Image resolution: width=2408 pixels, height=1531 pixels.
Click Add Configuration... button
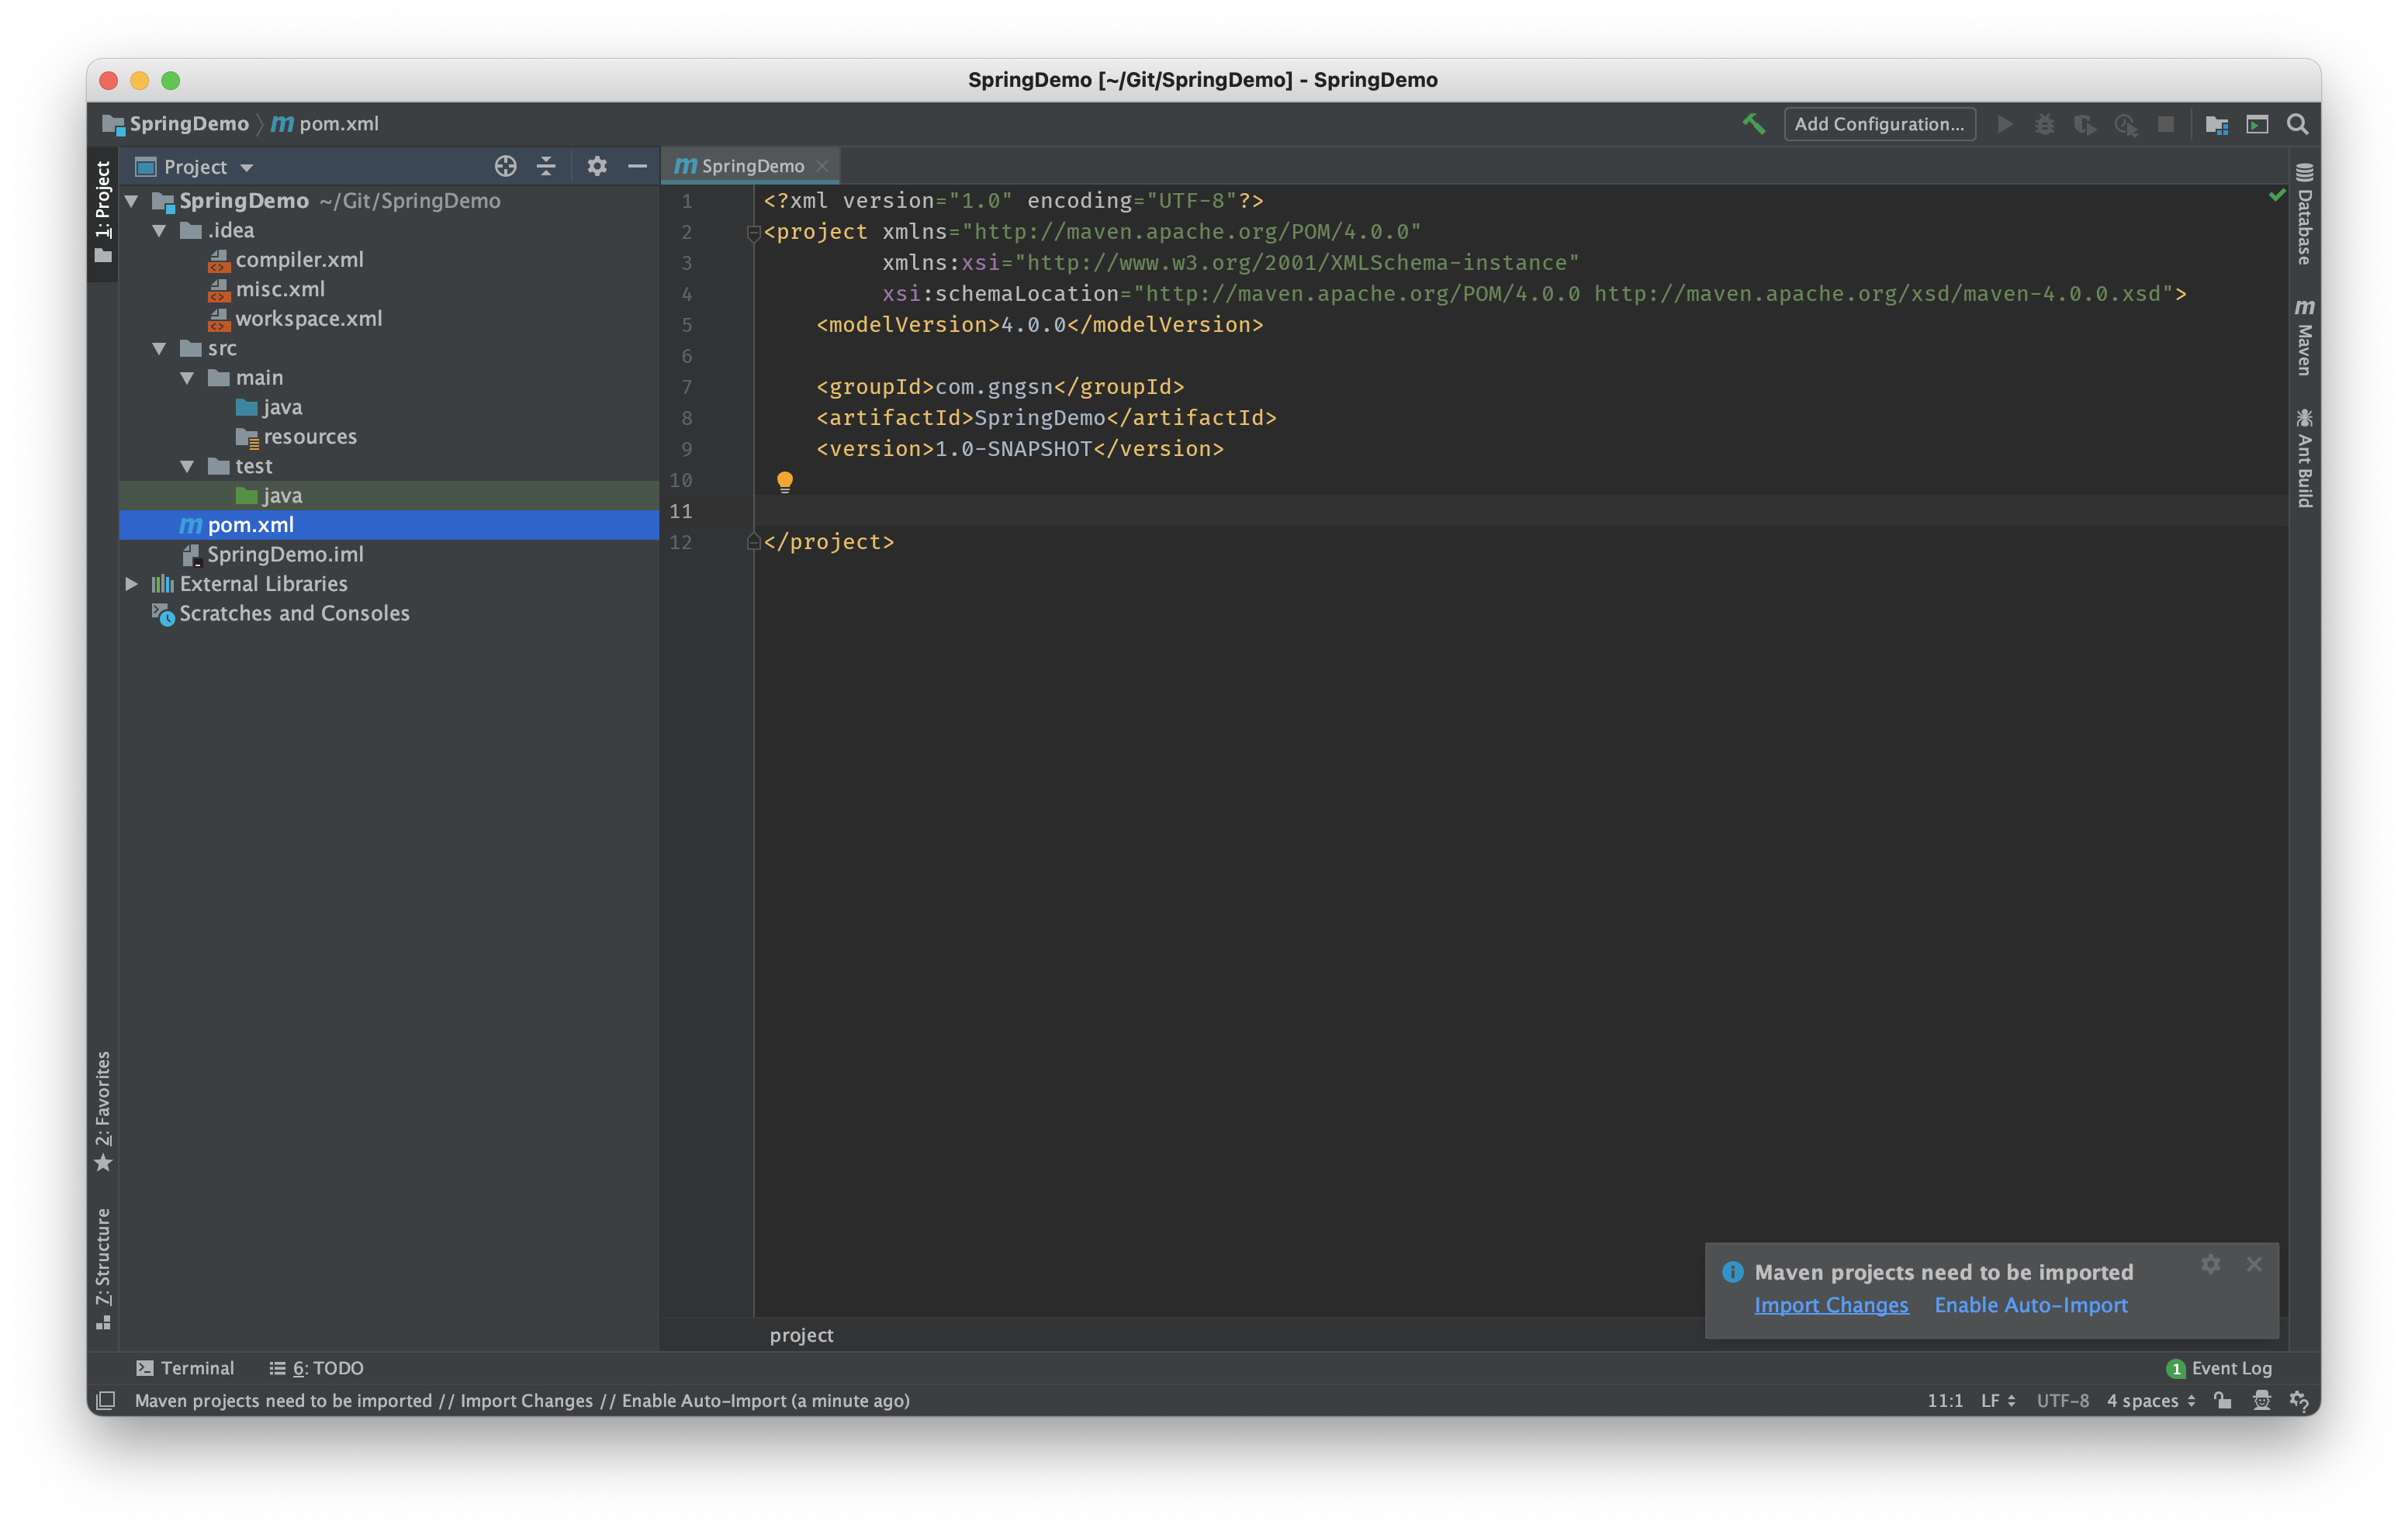(x=1878, y=124)
